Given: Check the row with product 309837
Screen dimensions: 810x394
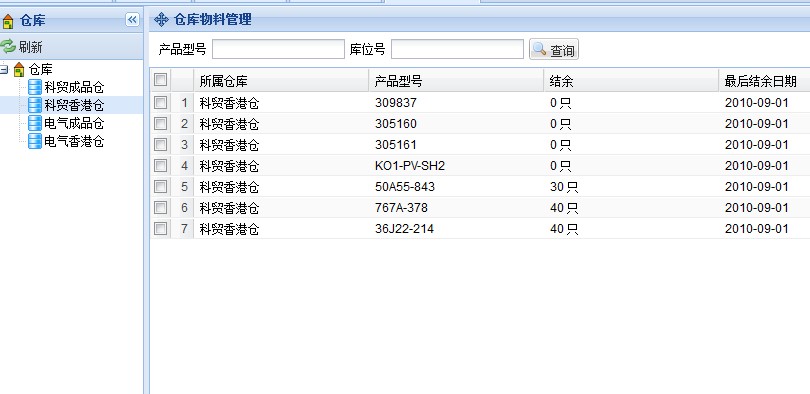Looking at the screenshot, I should point(161,102).
